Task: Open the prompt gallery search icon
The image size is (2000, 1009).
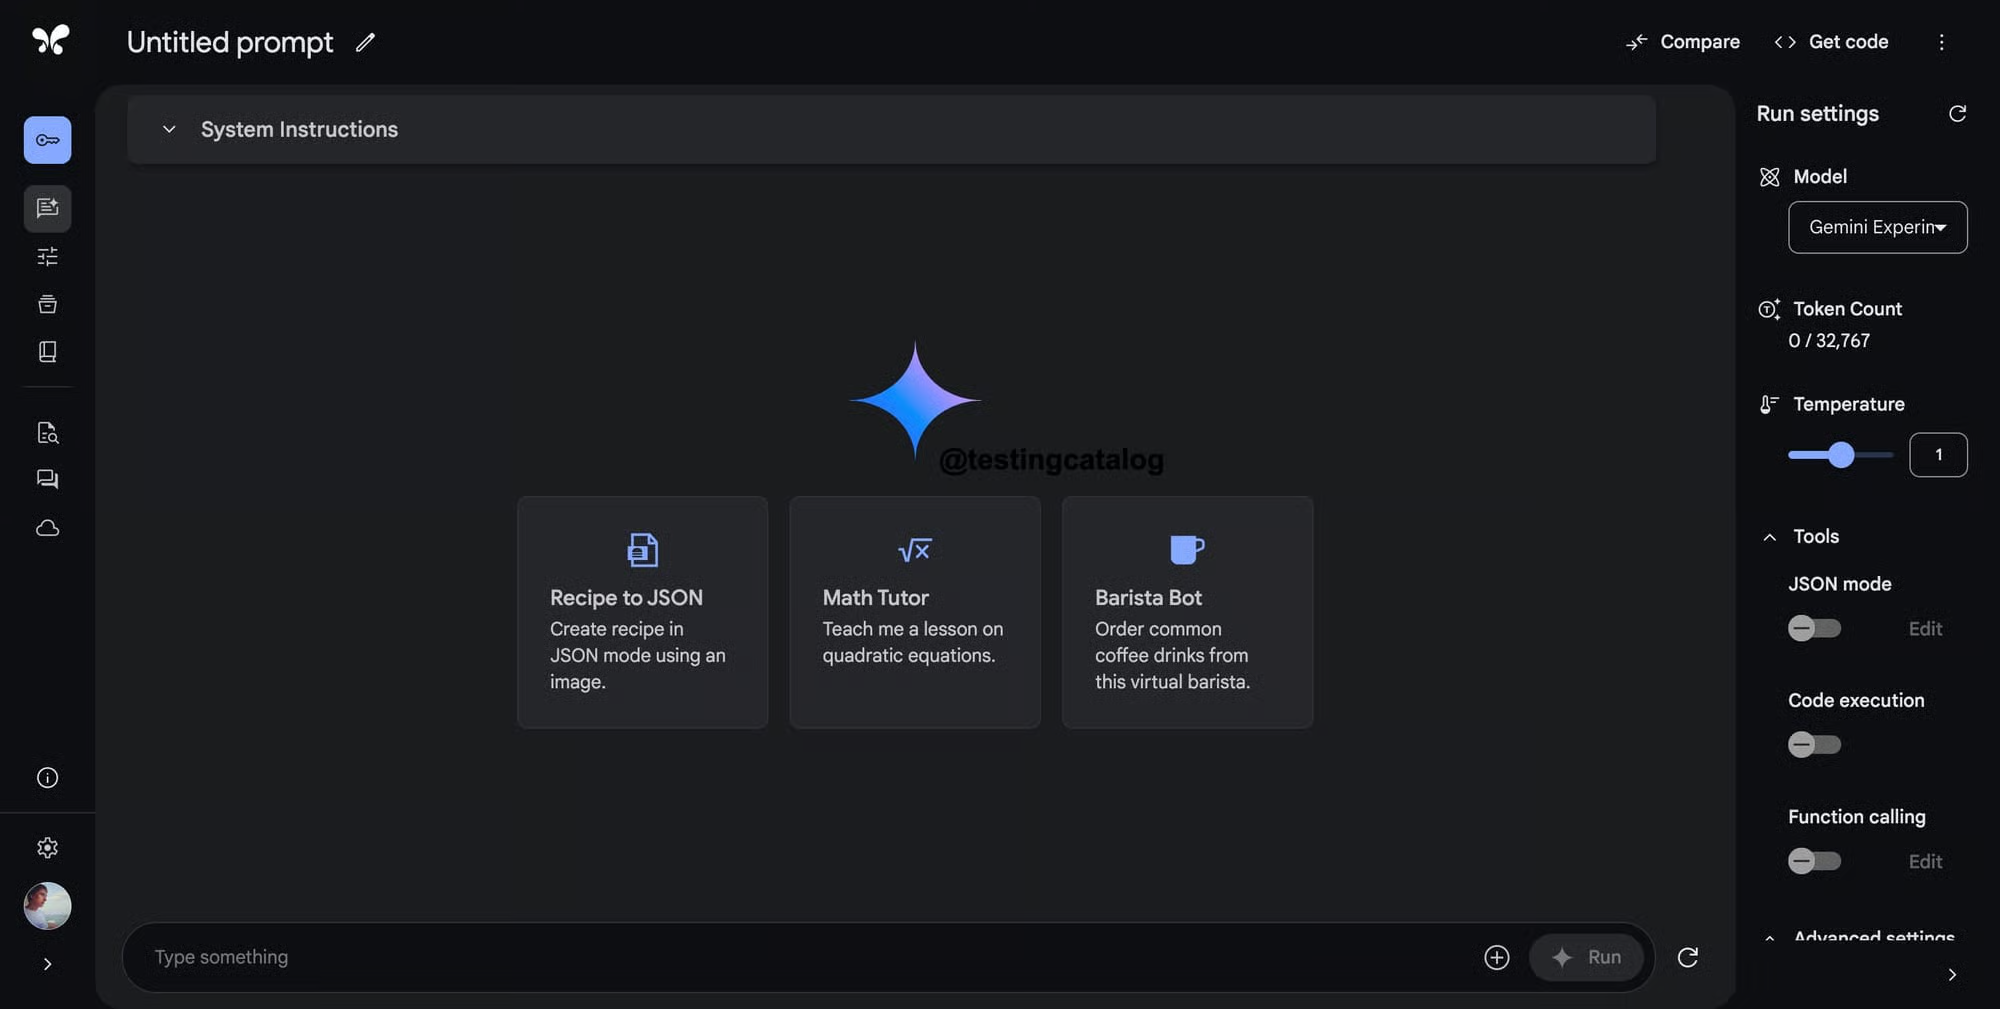Action: (x=46, y=432)
